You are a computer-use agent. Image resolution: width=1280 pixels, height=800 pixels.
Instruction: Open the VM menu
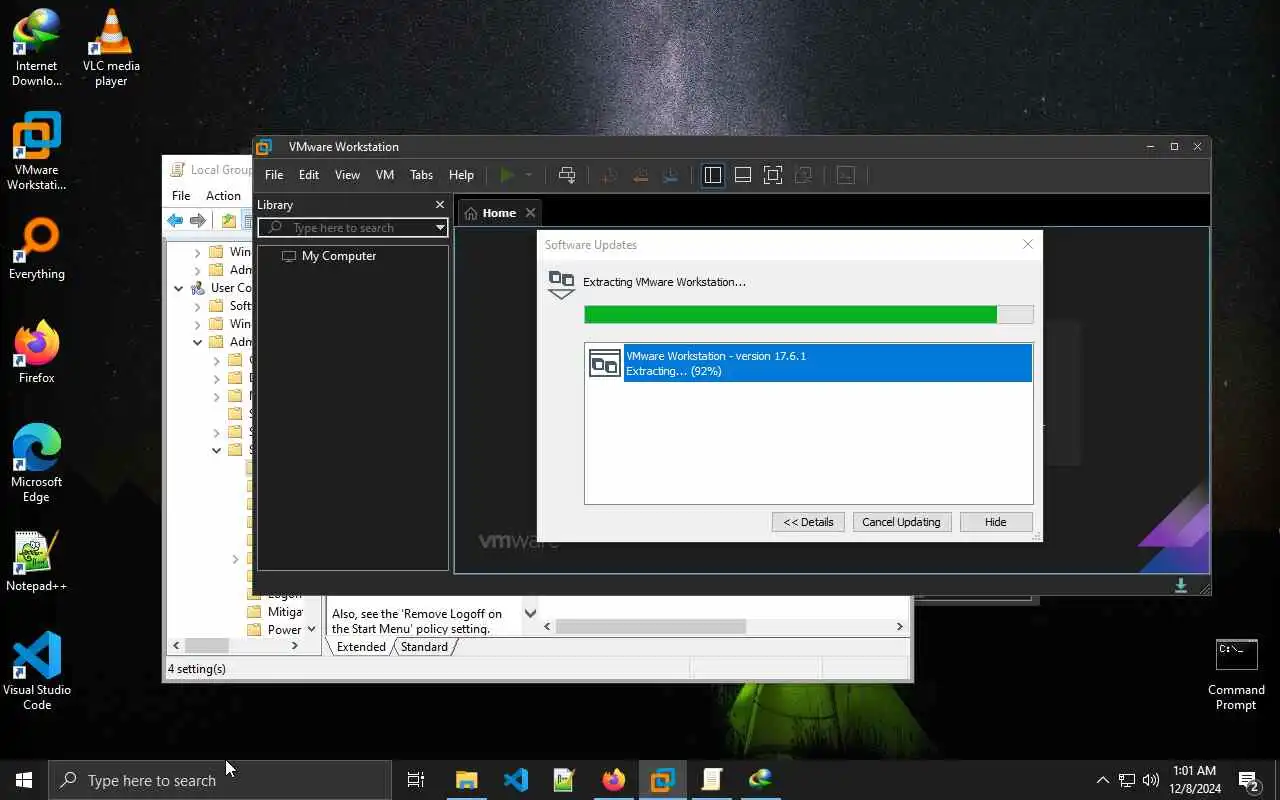pyautogui.click(x=385, y=175)
